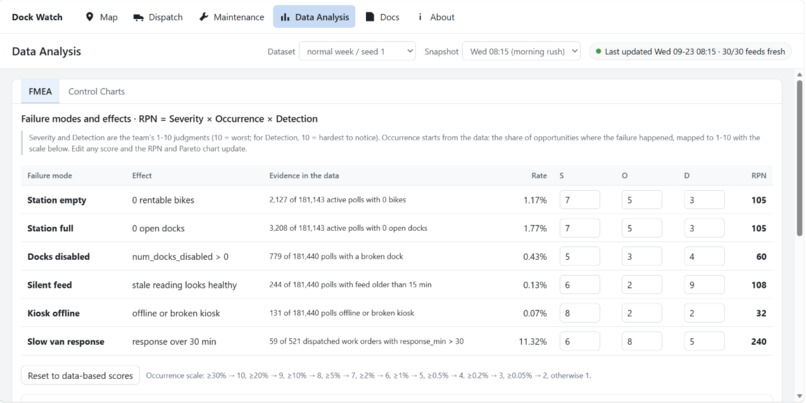The width and height of the screenshot is (806, 403).
Task: Click the Data Analysis page heading
Action: (x=46, y=51)
